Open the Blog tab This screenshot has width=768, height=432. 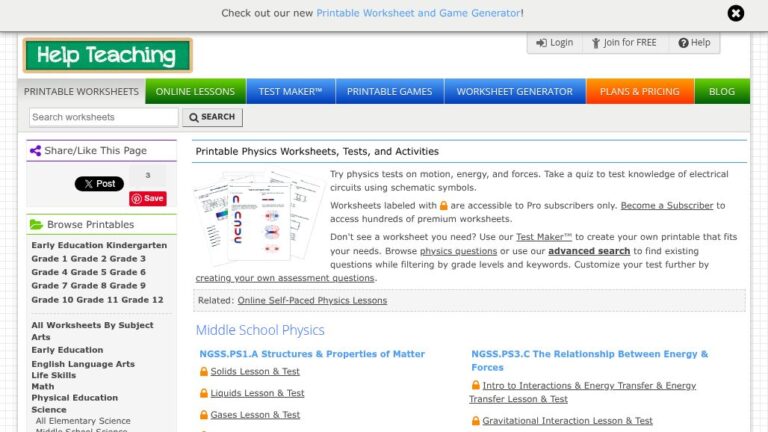tap(722, 92)
